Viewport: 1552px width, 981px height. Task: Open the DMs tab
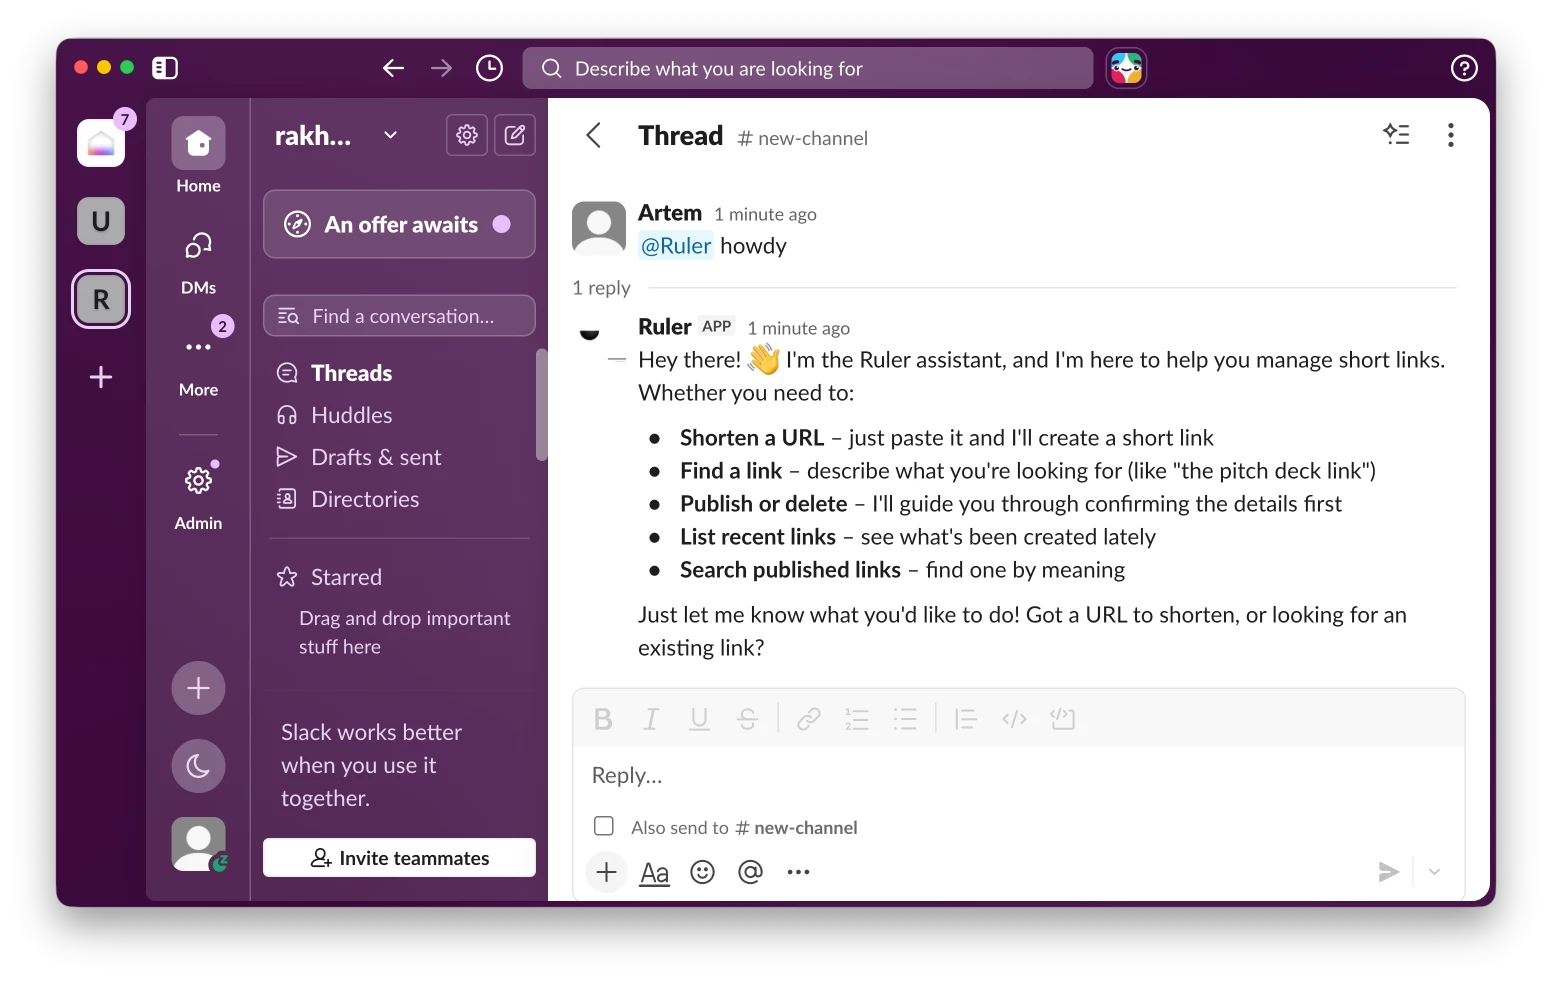pos(198,263)
